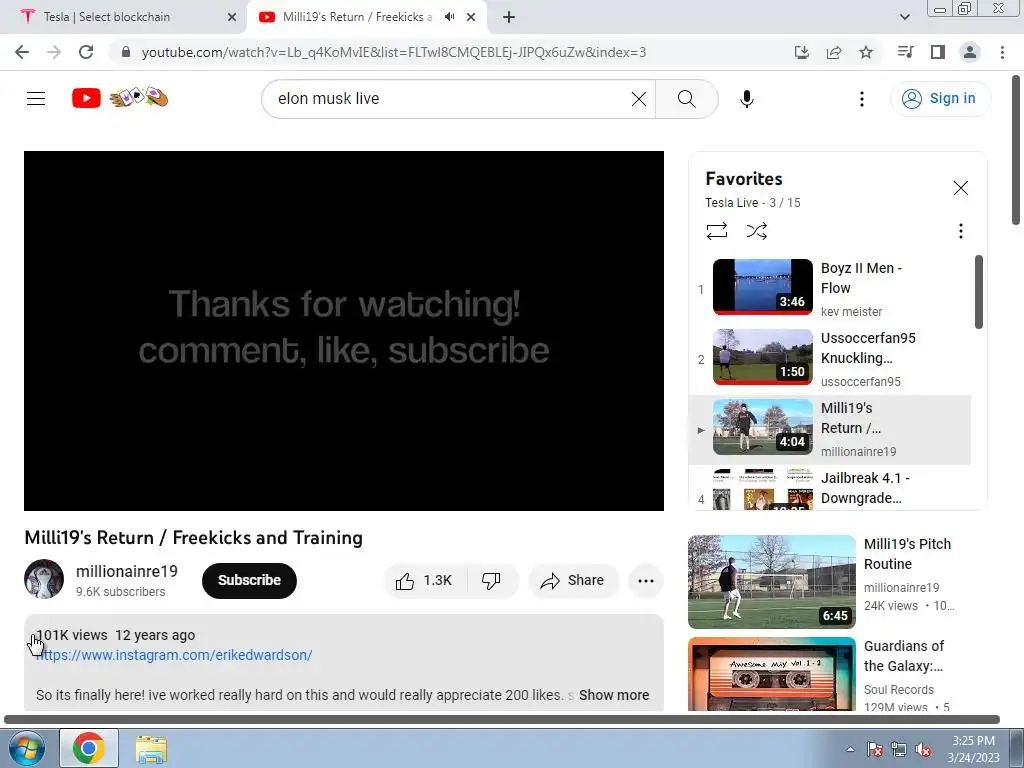This screenshot has height=768, width=1024.
Task: Open Chrome profile avatar
Action: (970, 52)
